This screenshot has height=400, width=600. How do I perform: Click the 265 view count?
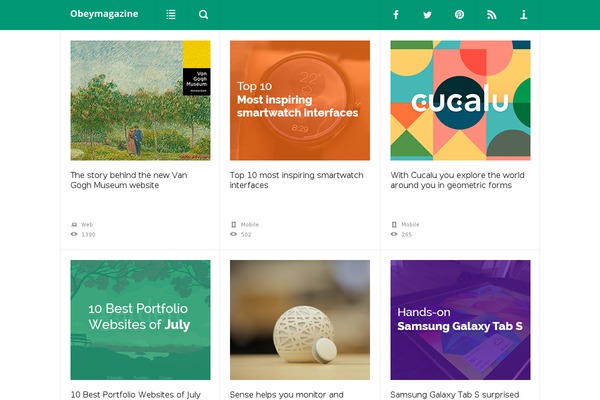[406, 235]
